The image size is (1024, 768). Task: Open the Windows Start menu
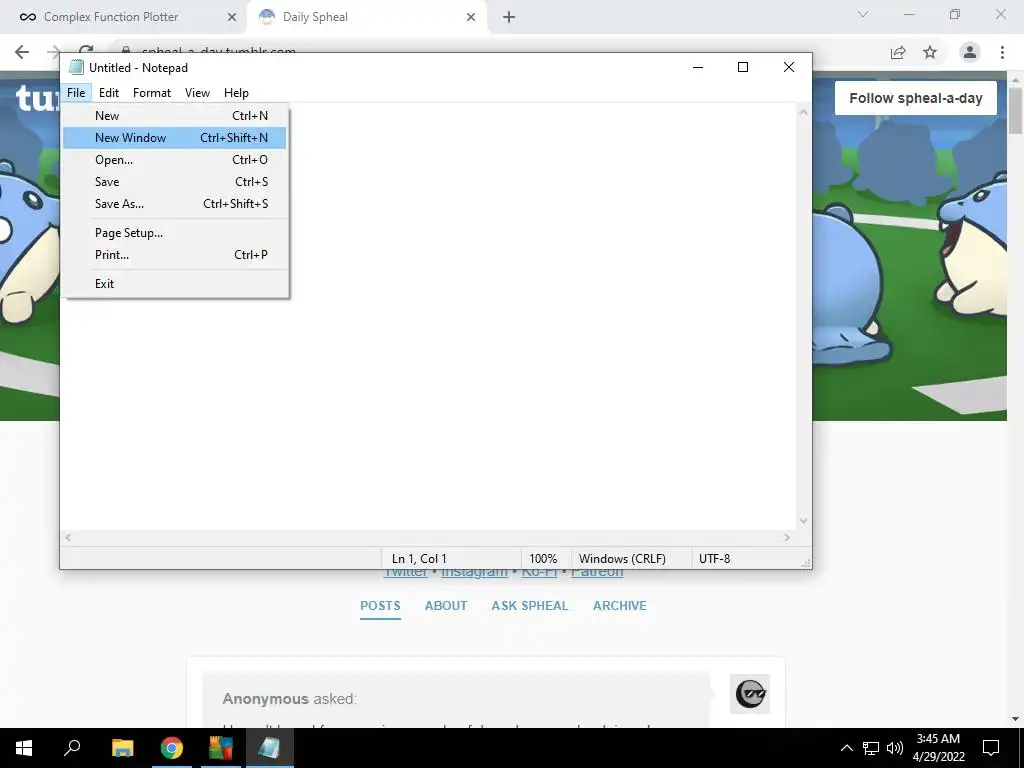point(24,748)
